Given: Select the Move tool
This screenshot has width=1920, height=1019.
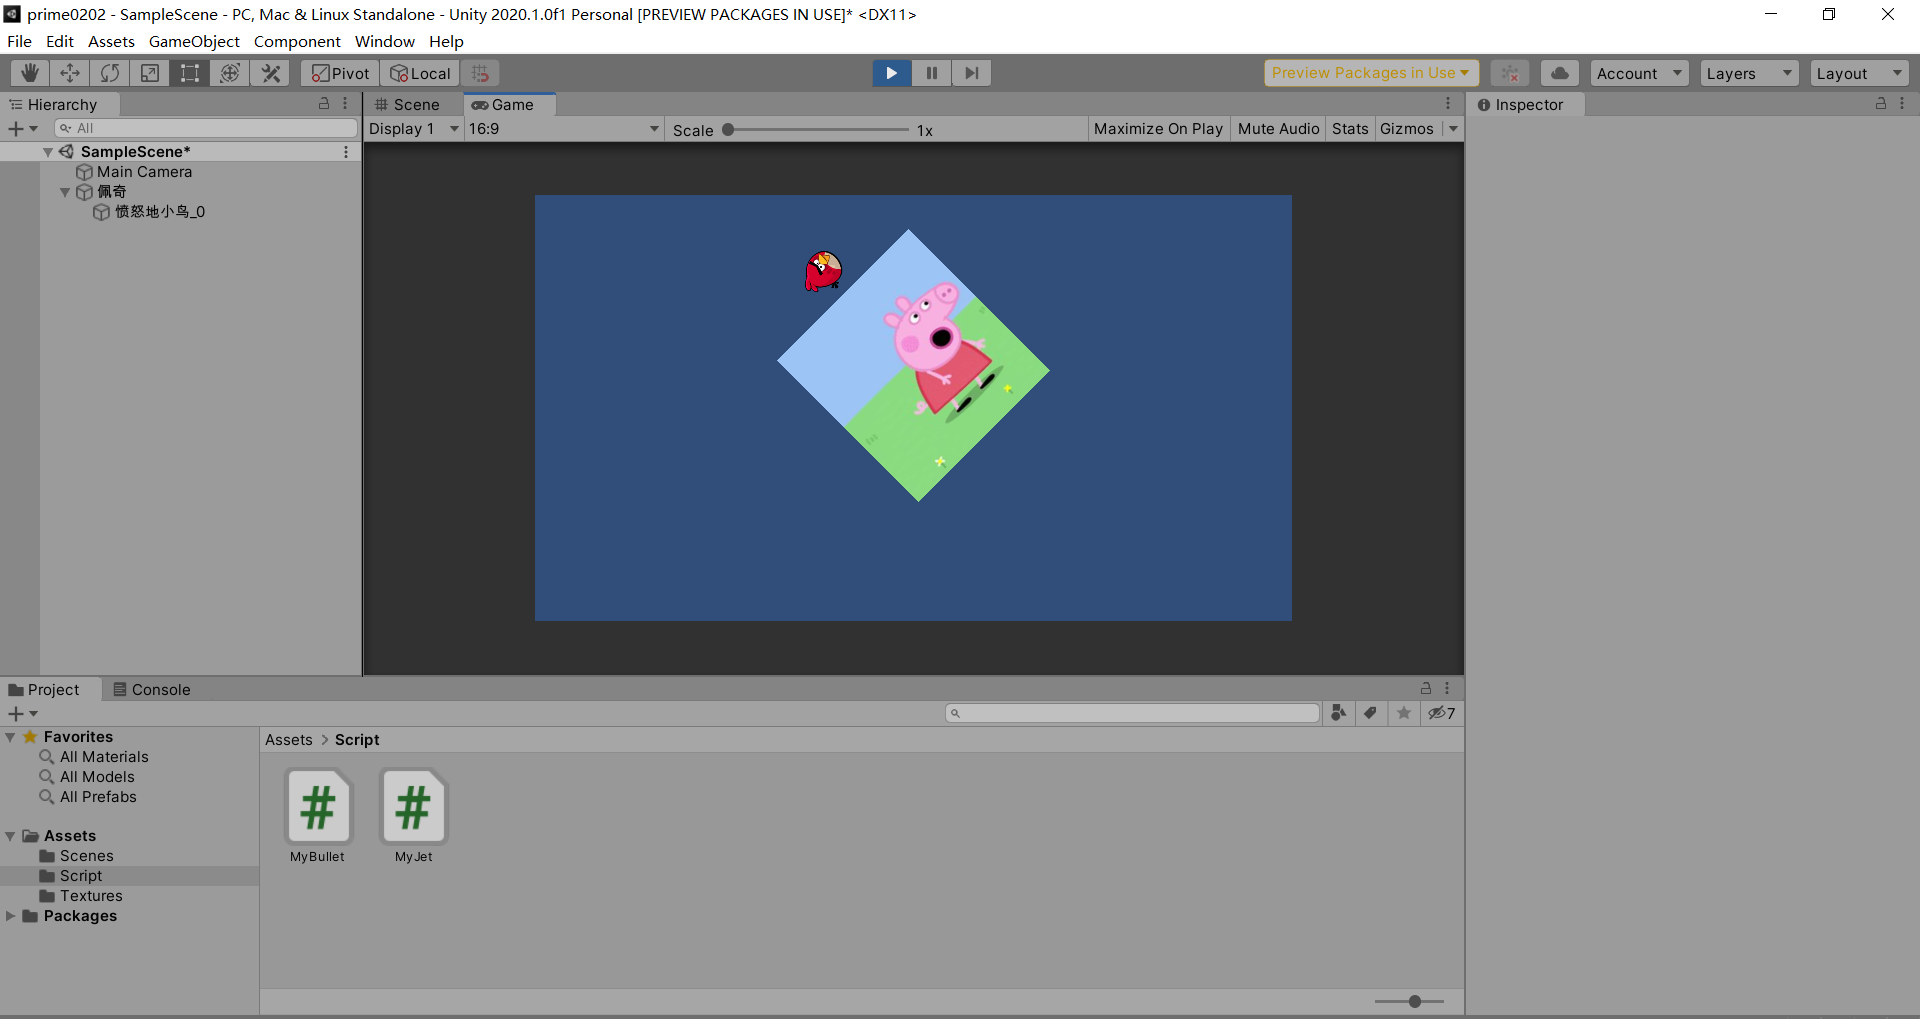Looking at the screenshot, I should point(70,73).
